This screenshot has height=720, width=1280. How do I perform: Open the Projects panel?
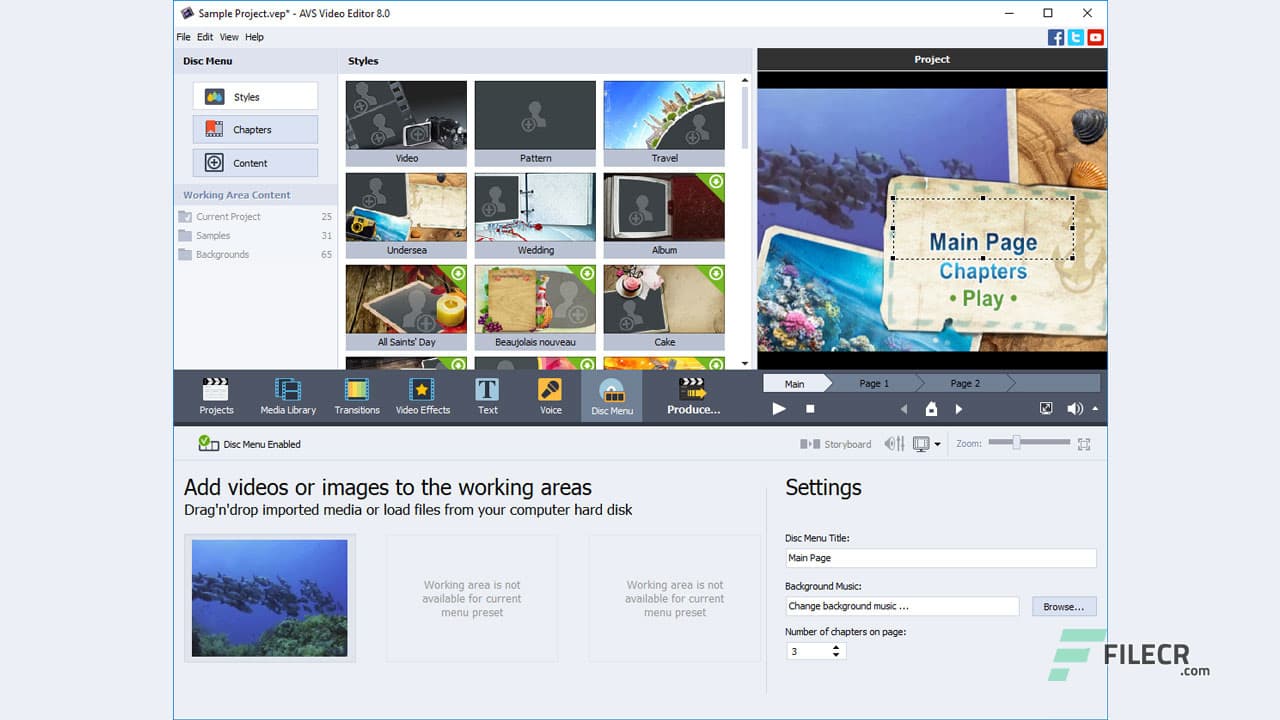coord(216,395)
